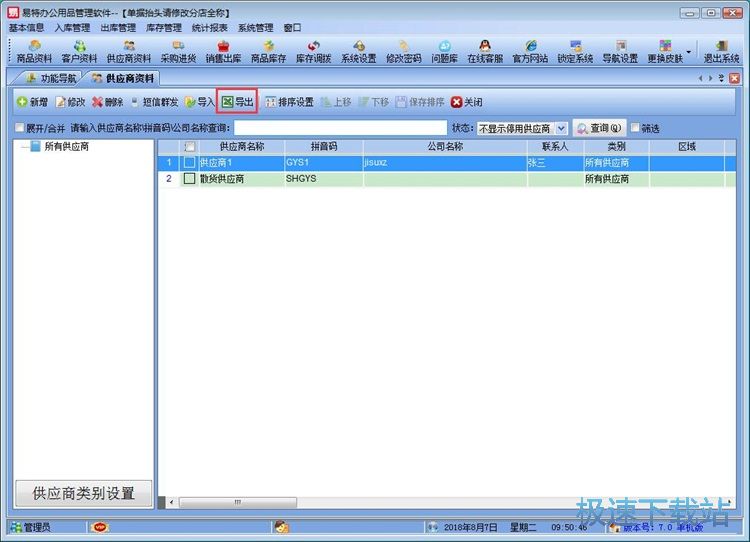
Task: Click supplier search input field
Action: 340,128
